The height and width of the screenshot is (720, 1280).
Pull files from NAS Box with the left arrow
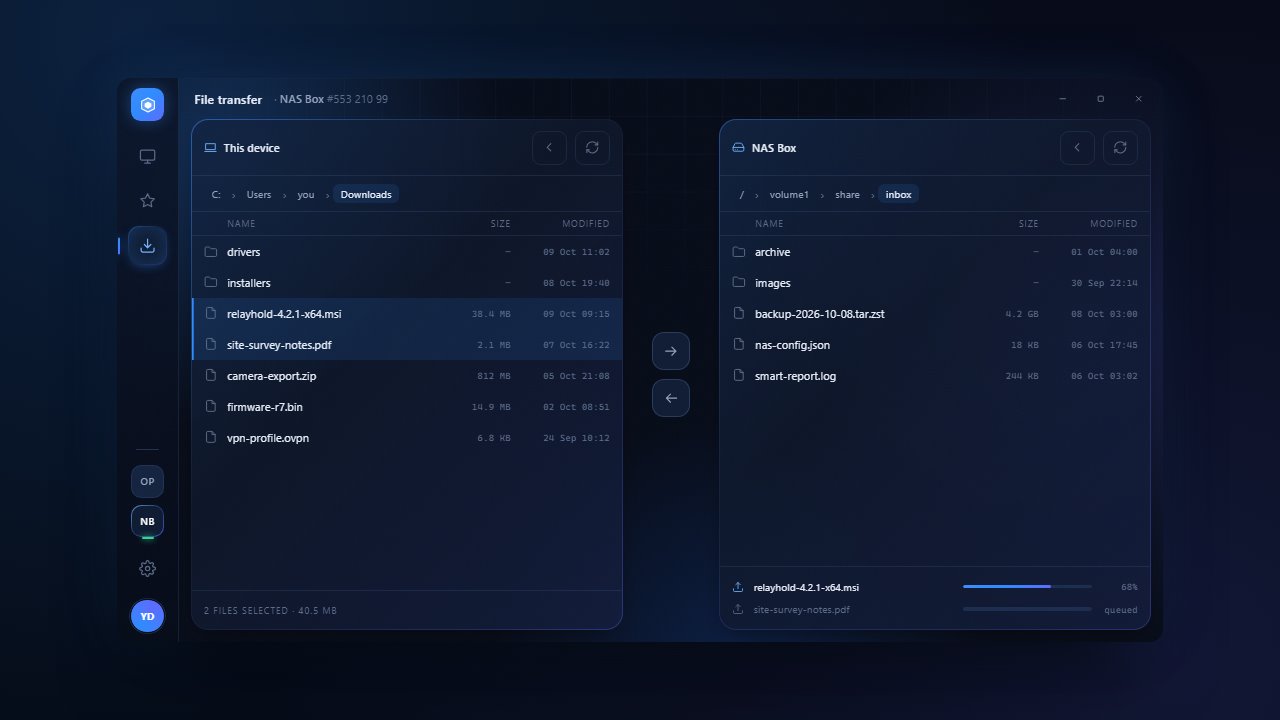tap(671, 398)
